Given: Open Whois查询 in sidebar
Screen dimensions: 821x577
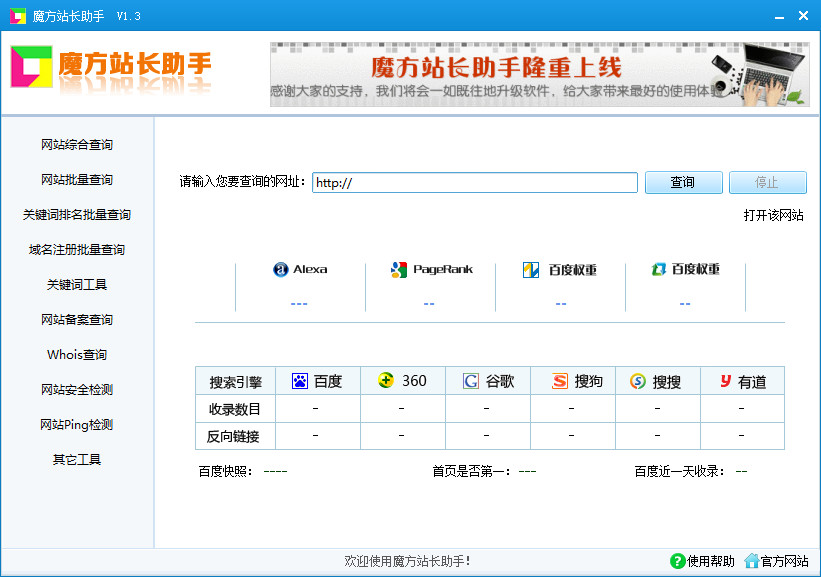Looking at the screenshot, I should [x=77, y=354].
